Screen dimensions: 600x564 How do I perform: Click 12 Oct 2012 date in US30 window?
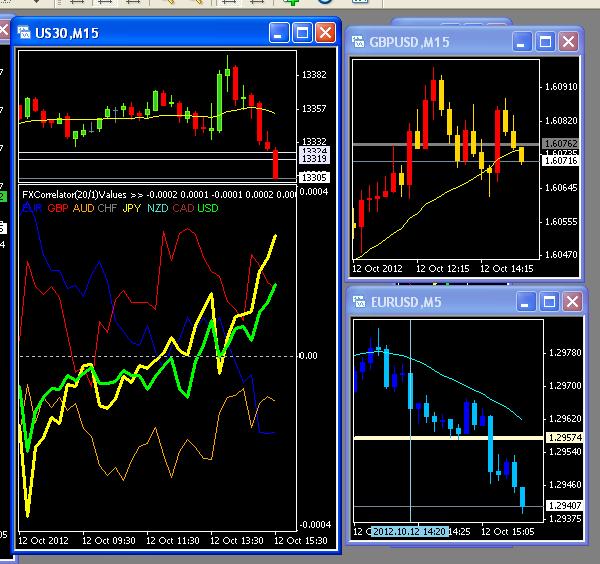[43, 541]
